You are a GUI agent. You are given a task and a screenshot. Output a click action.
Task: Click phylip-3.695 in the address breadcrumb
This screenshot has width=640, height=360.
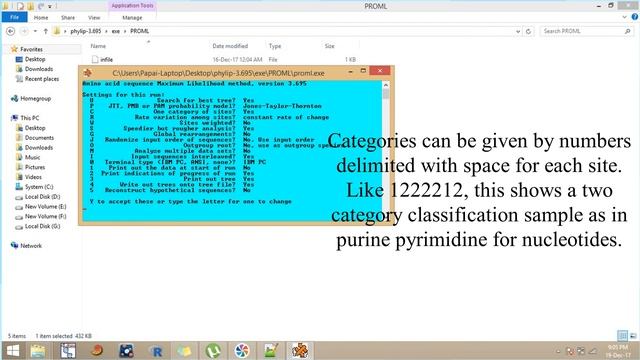85,31
